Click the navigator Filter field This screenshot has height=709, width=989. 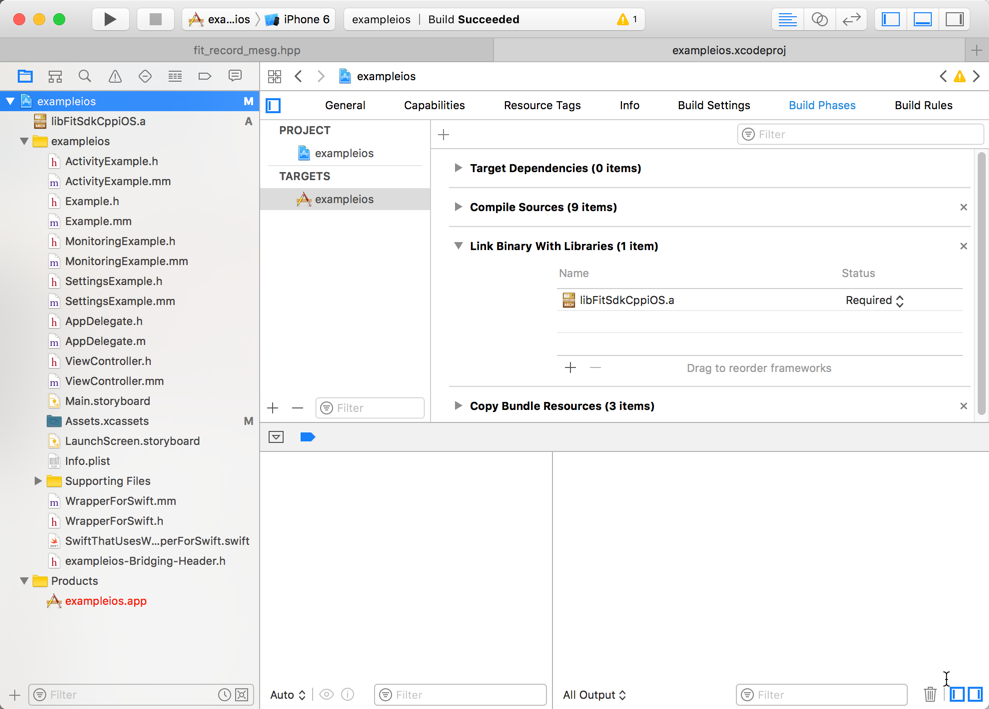[x=141, y=694]
